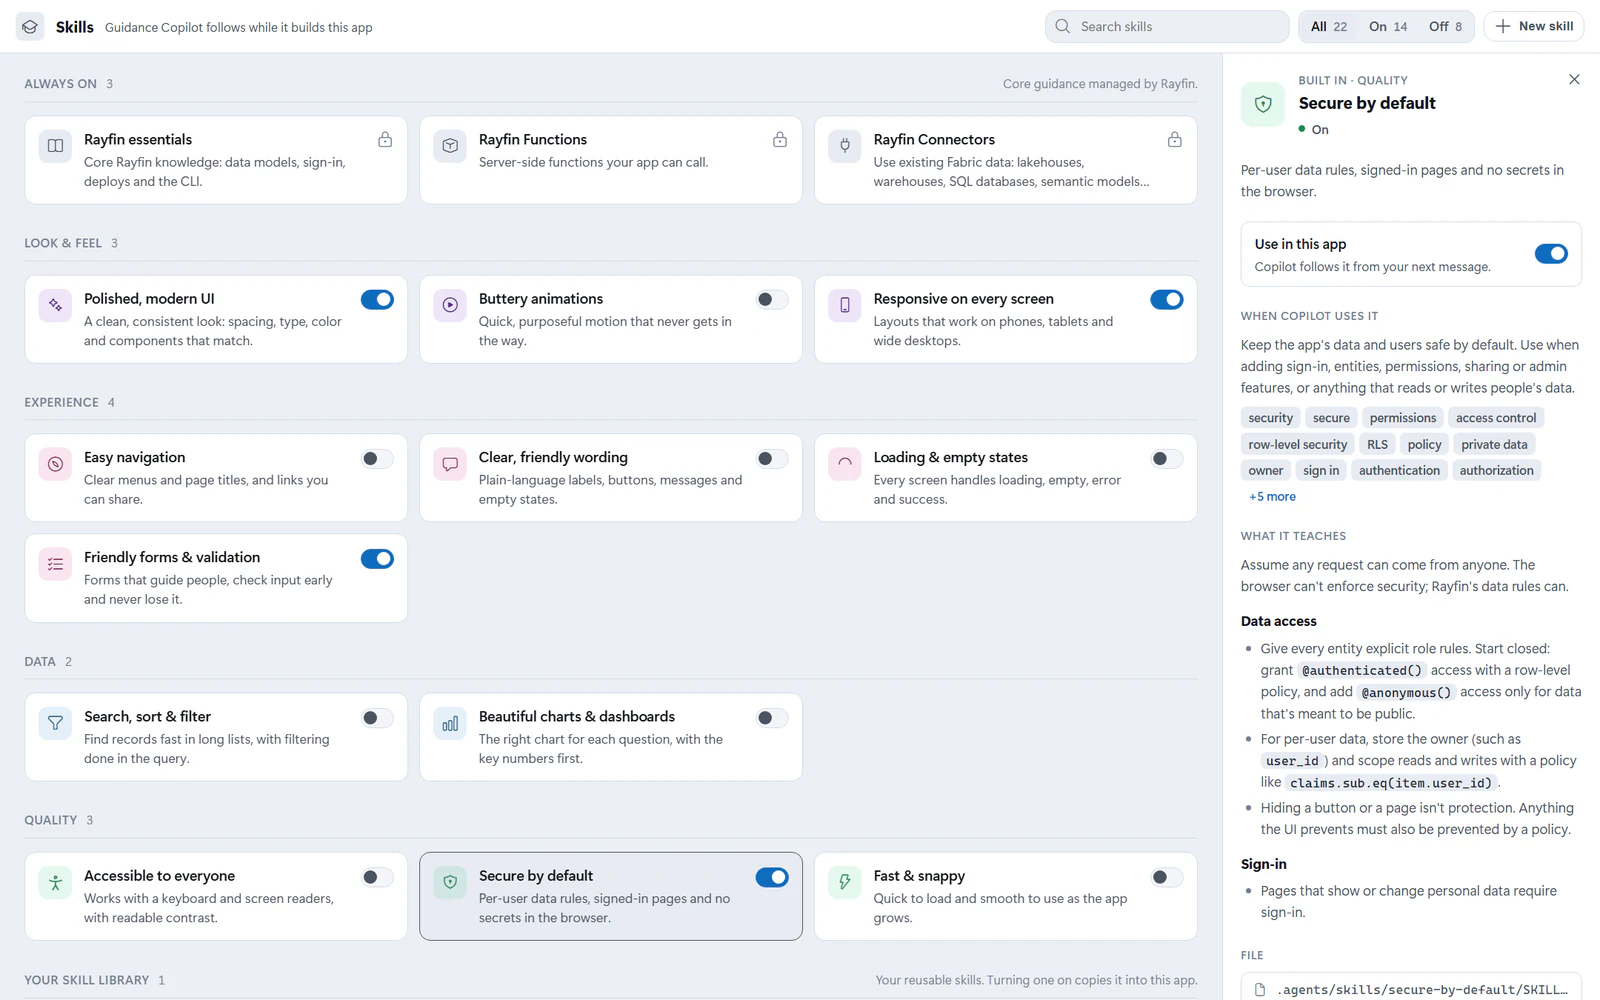Image resolution: width=1600 pixels, height=1000 pixels.
Task: Click the Clear, friendly wording chat icon
Action: point(450,464)
